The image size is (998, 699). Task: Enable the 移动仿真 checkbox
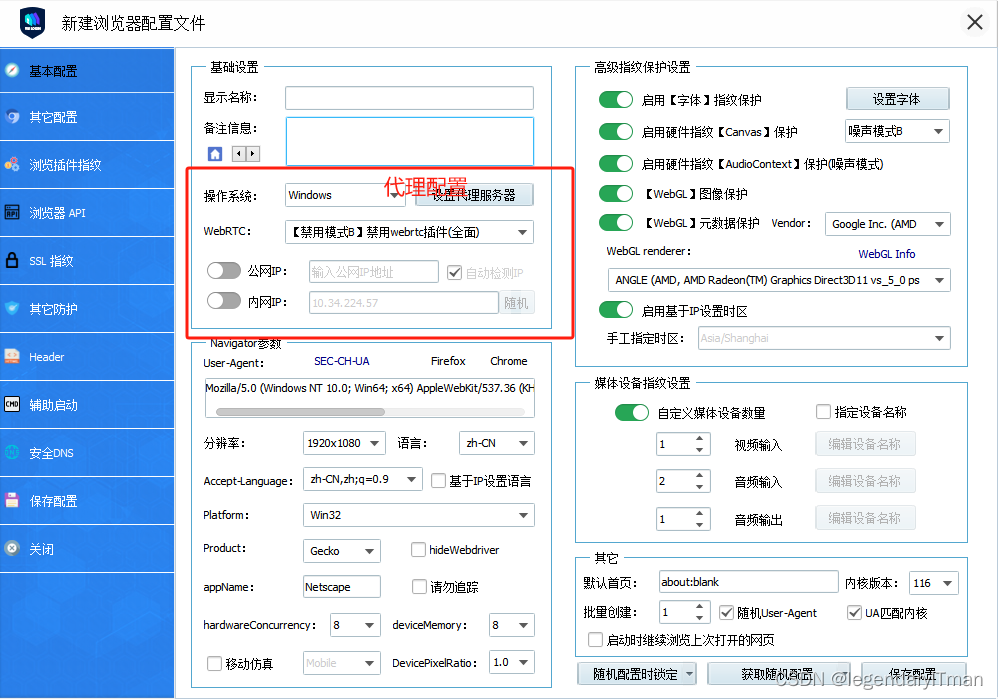(x=214, y=663)
